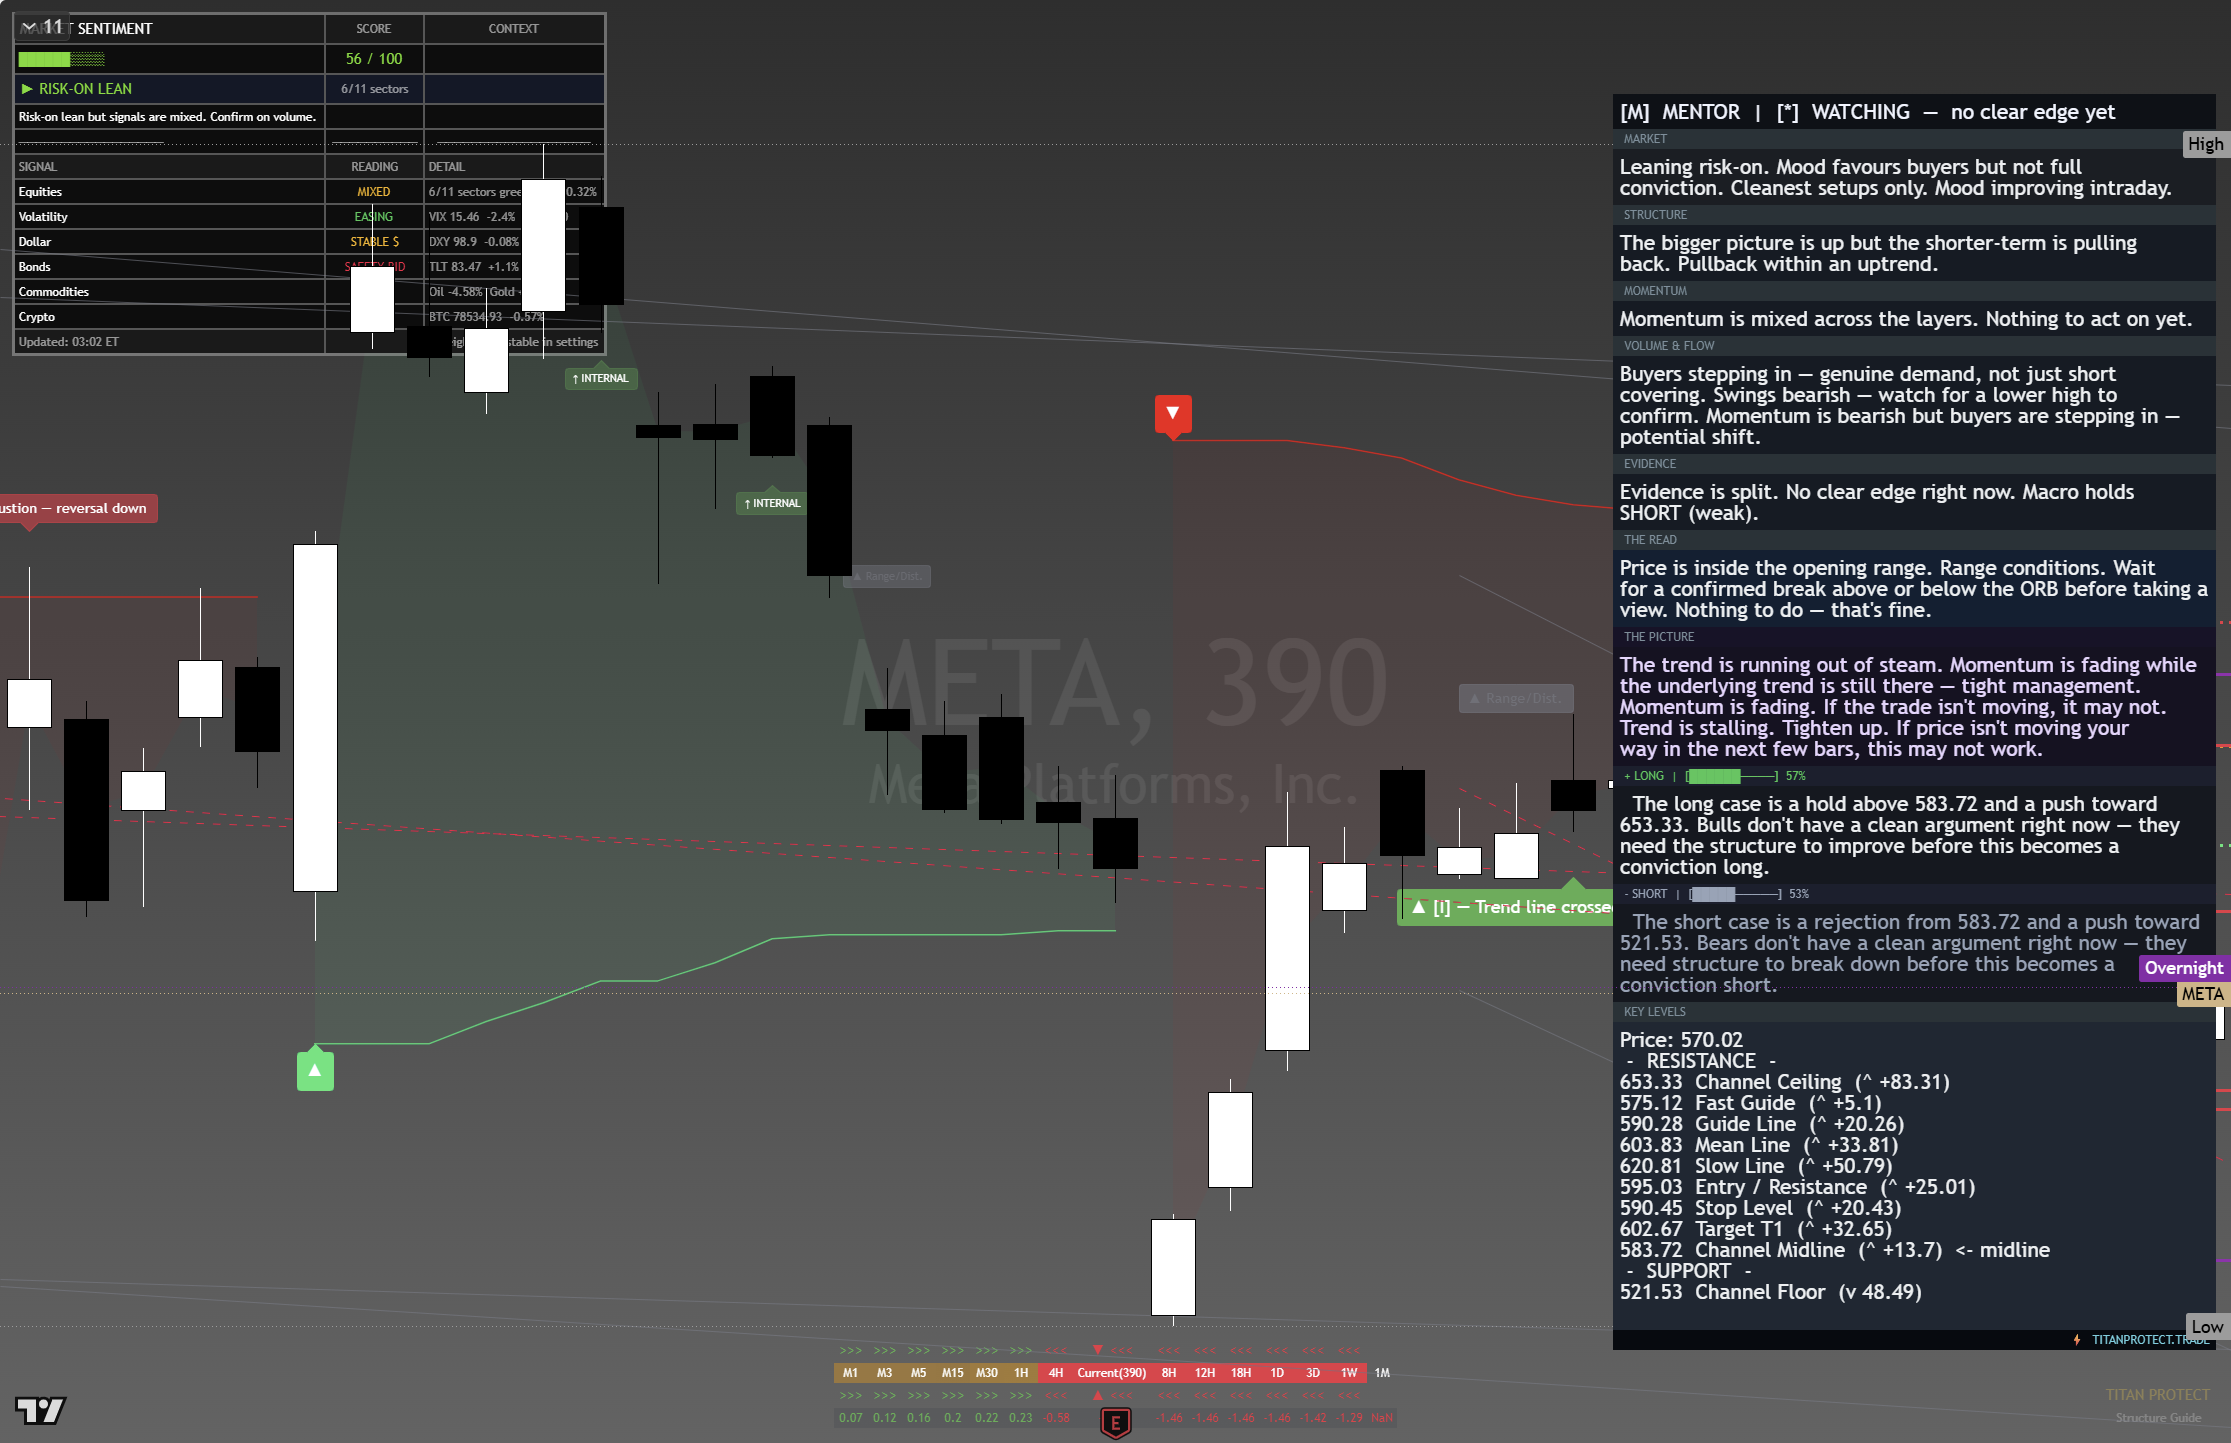This screenshot has height=1443, width=2231.
Task: Open the TITANPROTECT.TRADE link
Action: click(x=2151, y=1339)
